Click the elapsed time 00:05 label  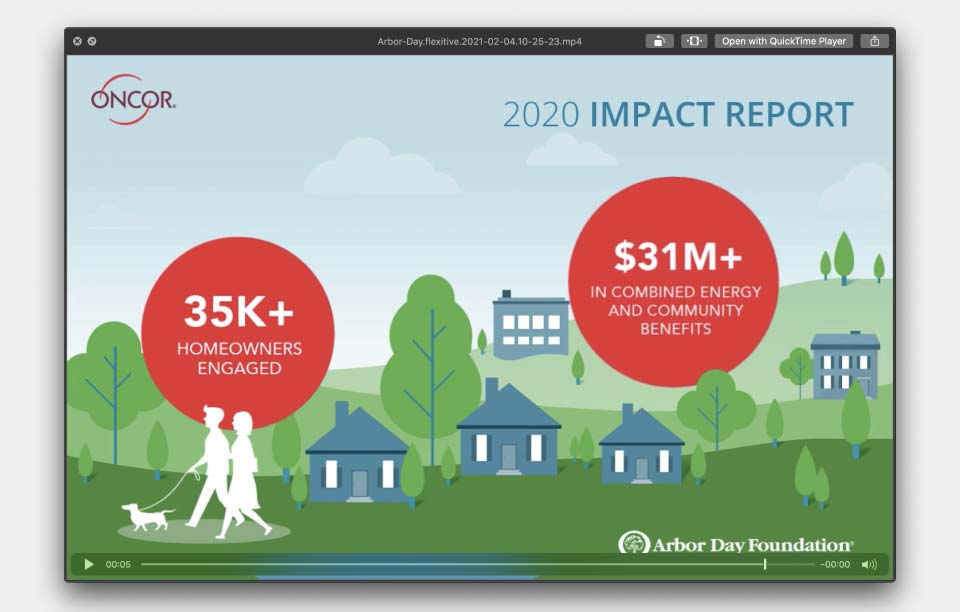pyautogui.click(x=118, y=565)
